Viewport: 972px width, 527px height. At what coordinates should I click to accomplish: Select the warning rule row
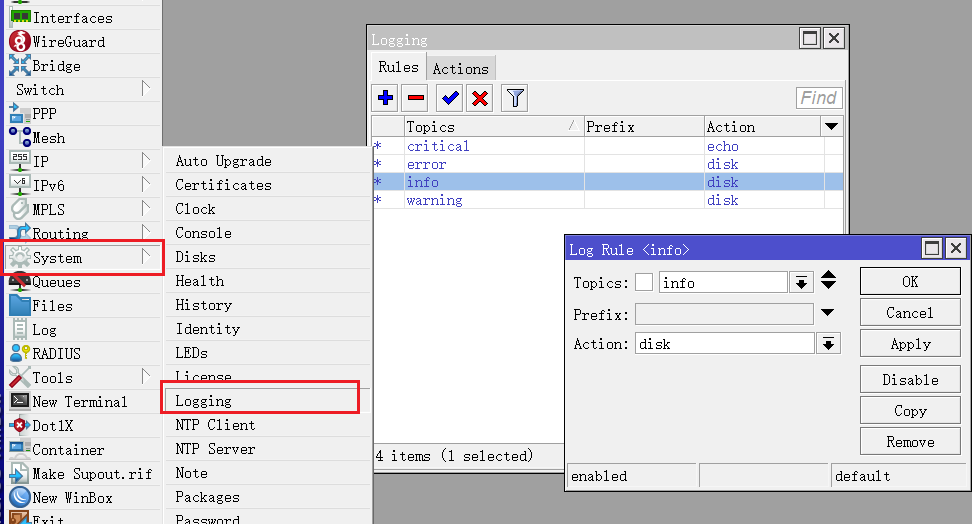(435, 200)
